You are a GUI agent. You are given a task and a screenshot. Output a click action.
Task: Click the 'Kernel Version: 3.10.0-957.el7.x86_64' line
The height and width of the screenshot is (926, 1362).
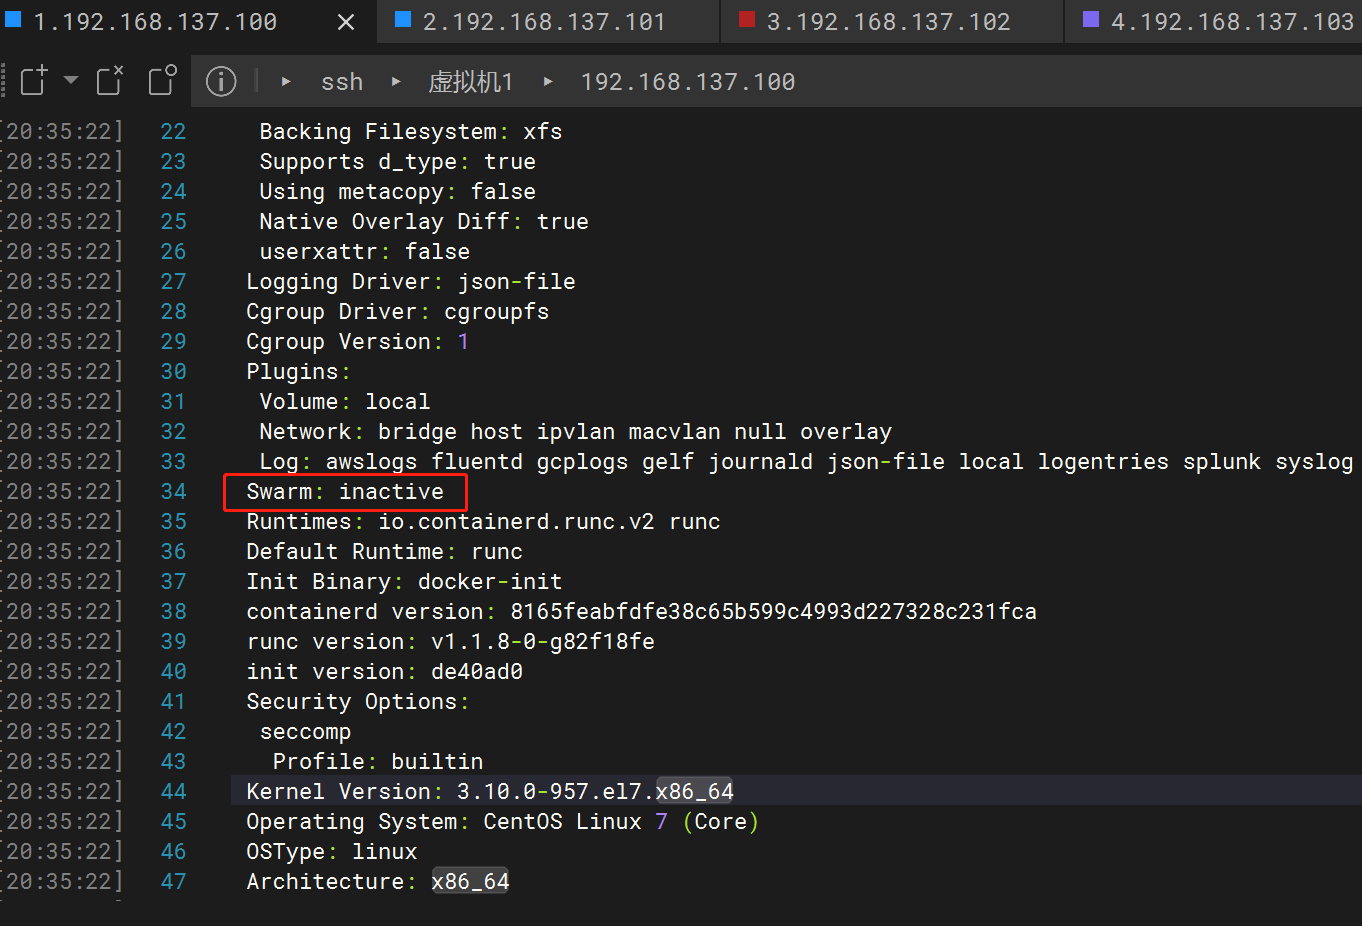(x=490, y=791)
